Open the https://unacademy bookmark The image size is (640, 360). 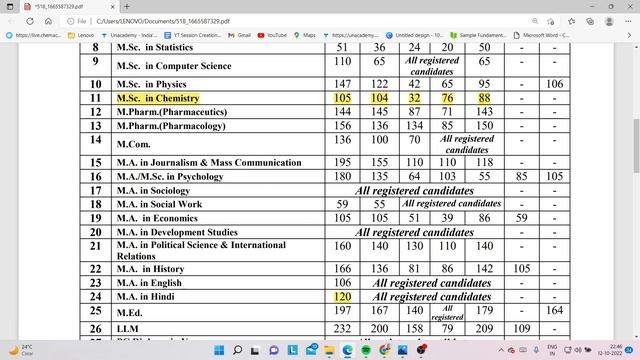(x=351, y=36)
